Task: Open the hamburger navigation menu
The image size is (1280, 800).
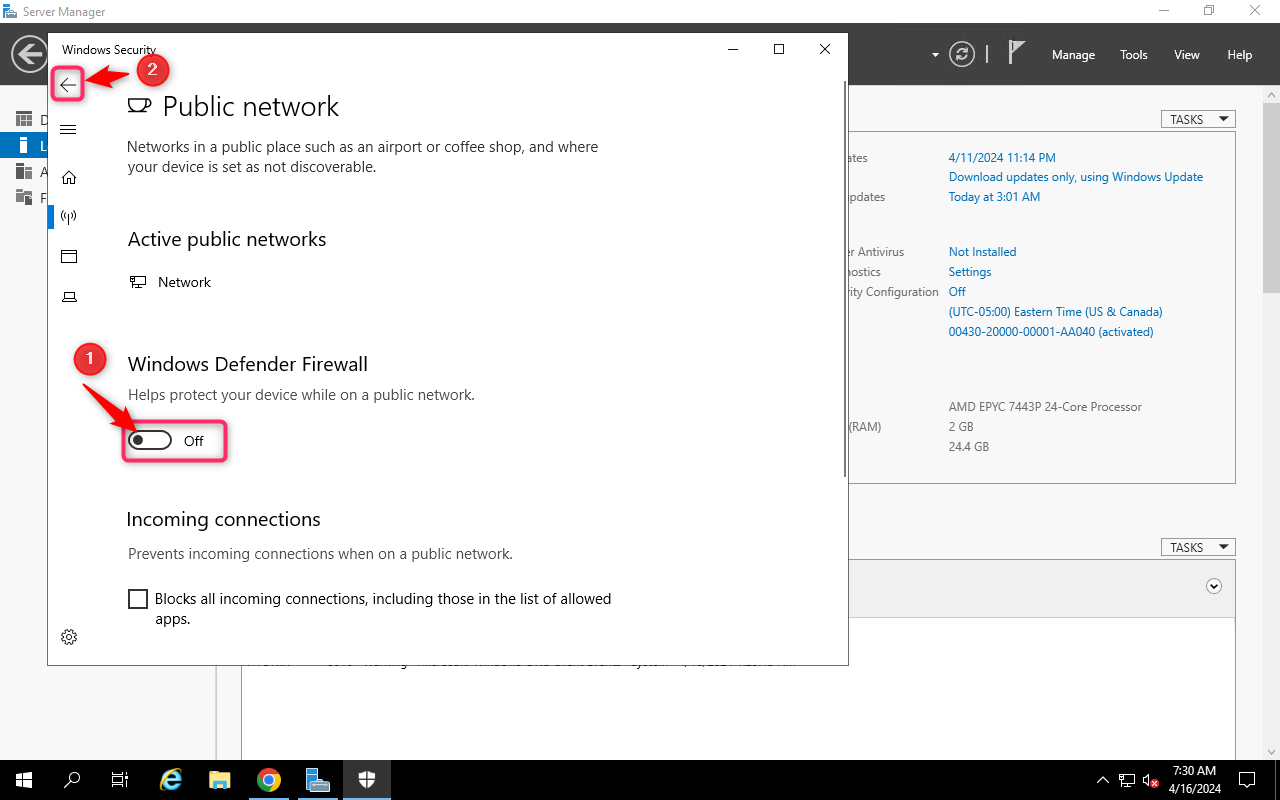Action: tap(68, 130)
